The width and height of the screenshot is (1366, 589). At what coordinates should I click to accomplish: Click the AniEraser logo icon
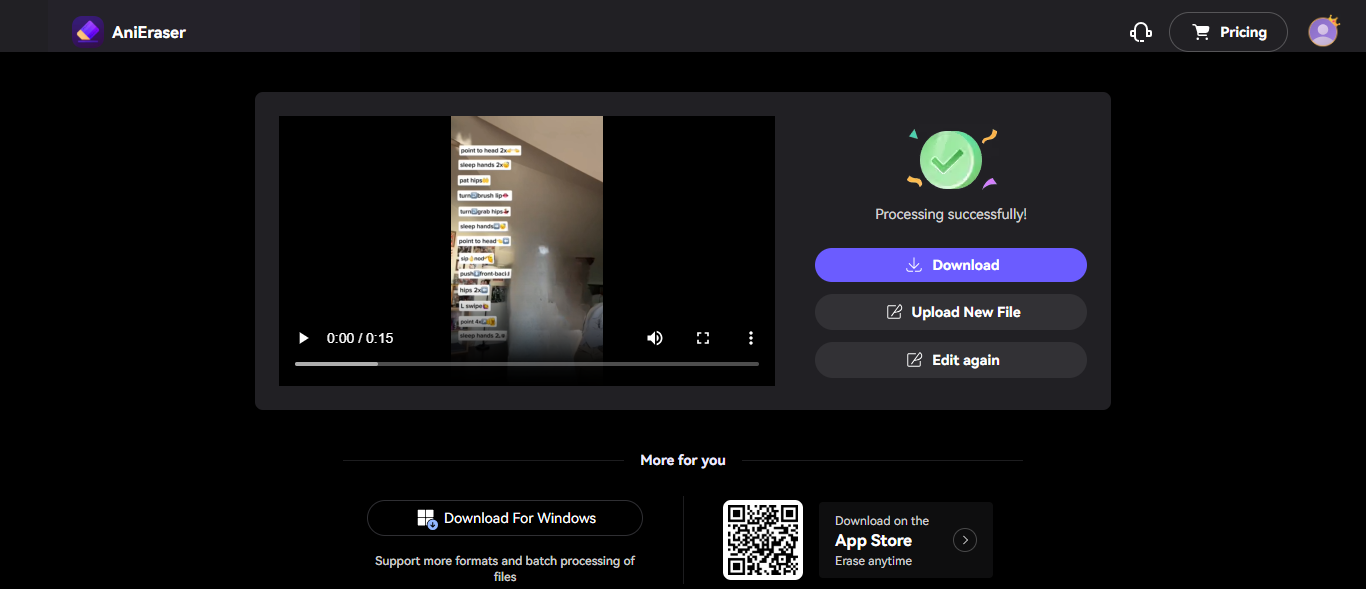tap(88, 31)
